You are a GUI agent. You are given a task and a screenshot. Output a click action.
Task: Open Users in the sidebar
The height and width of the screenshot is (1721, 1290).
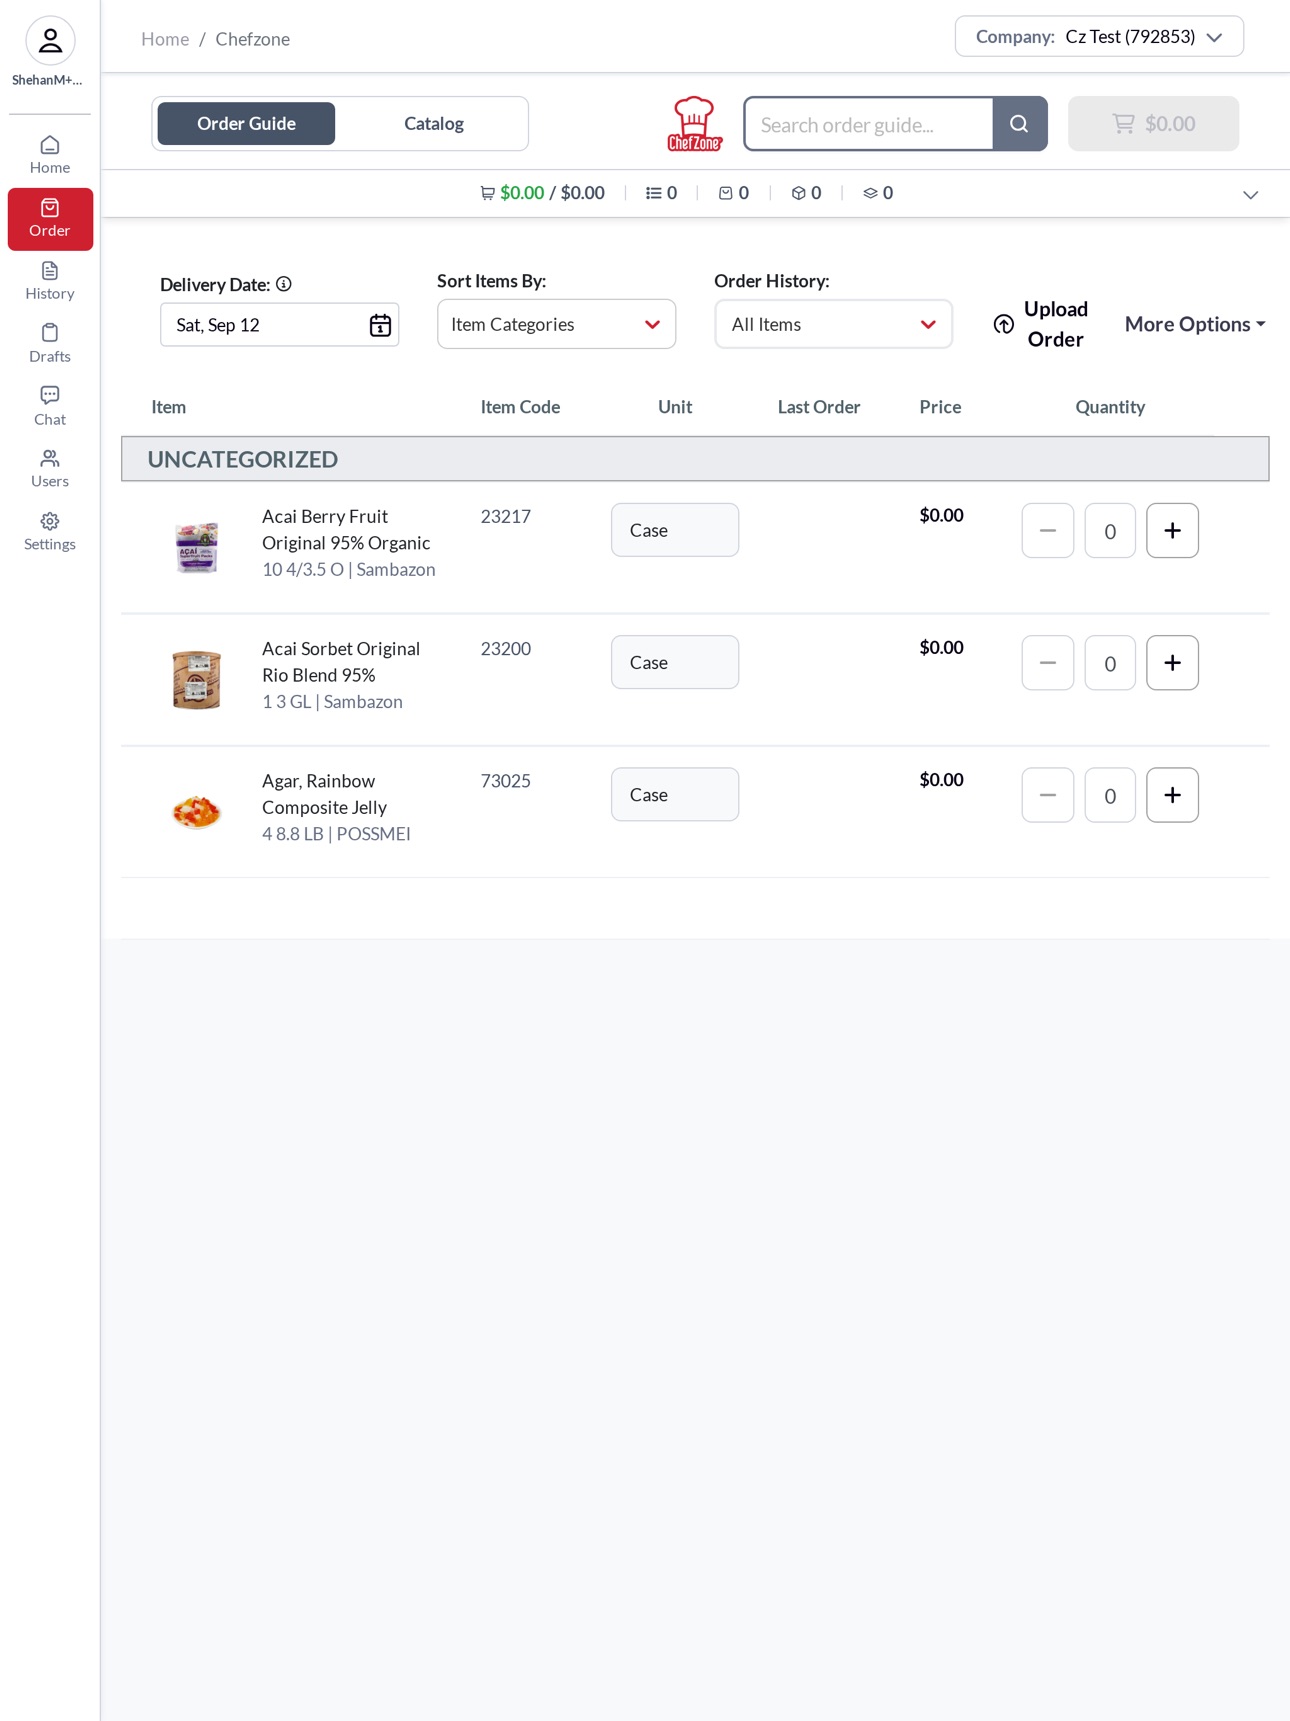tap(50, 468)
